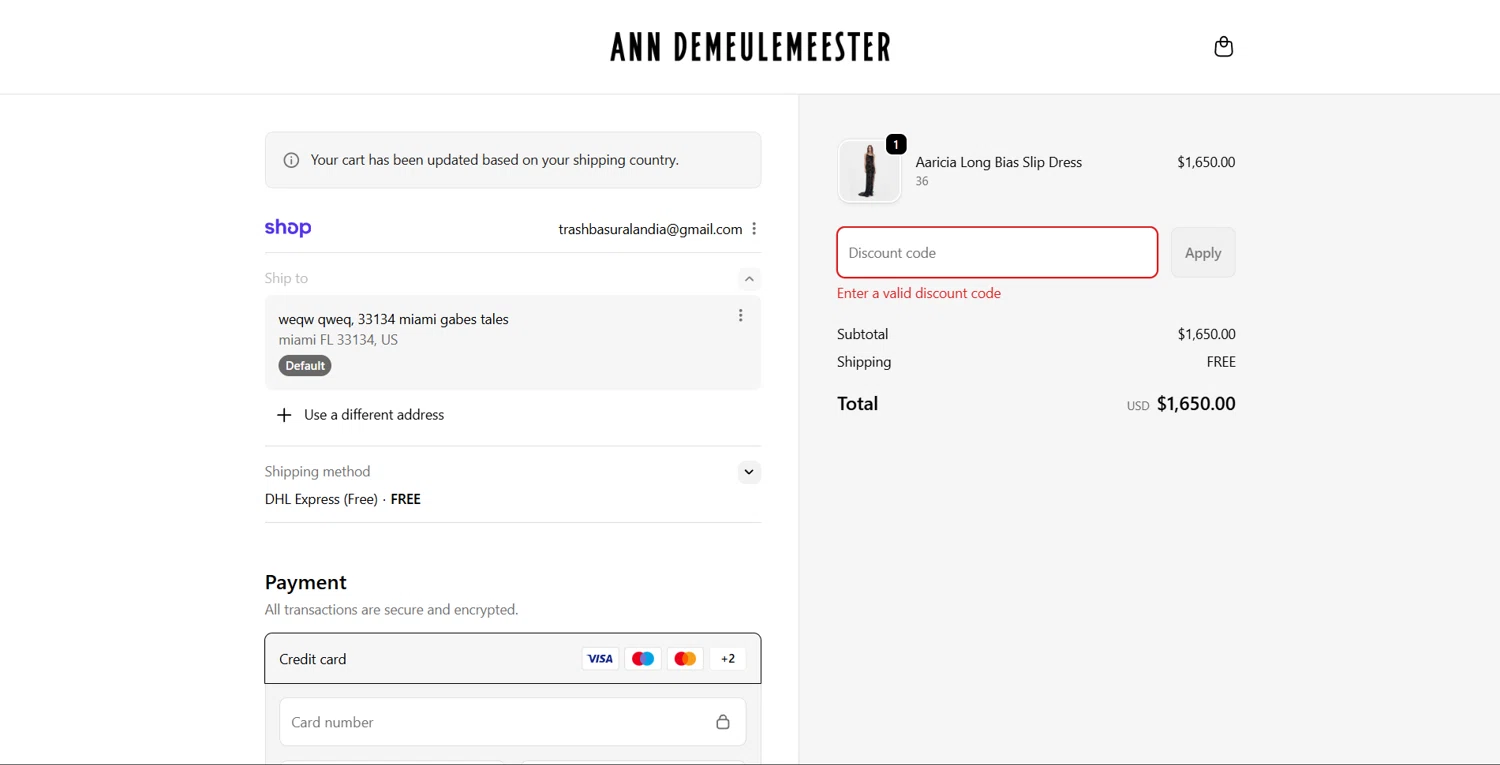Click the info icon in cart notice
1500x765 pixels.
tap(291, 160)
